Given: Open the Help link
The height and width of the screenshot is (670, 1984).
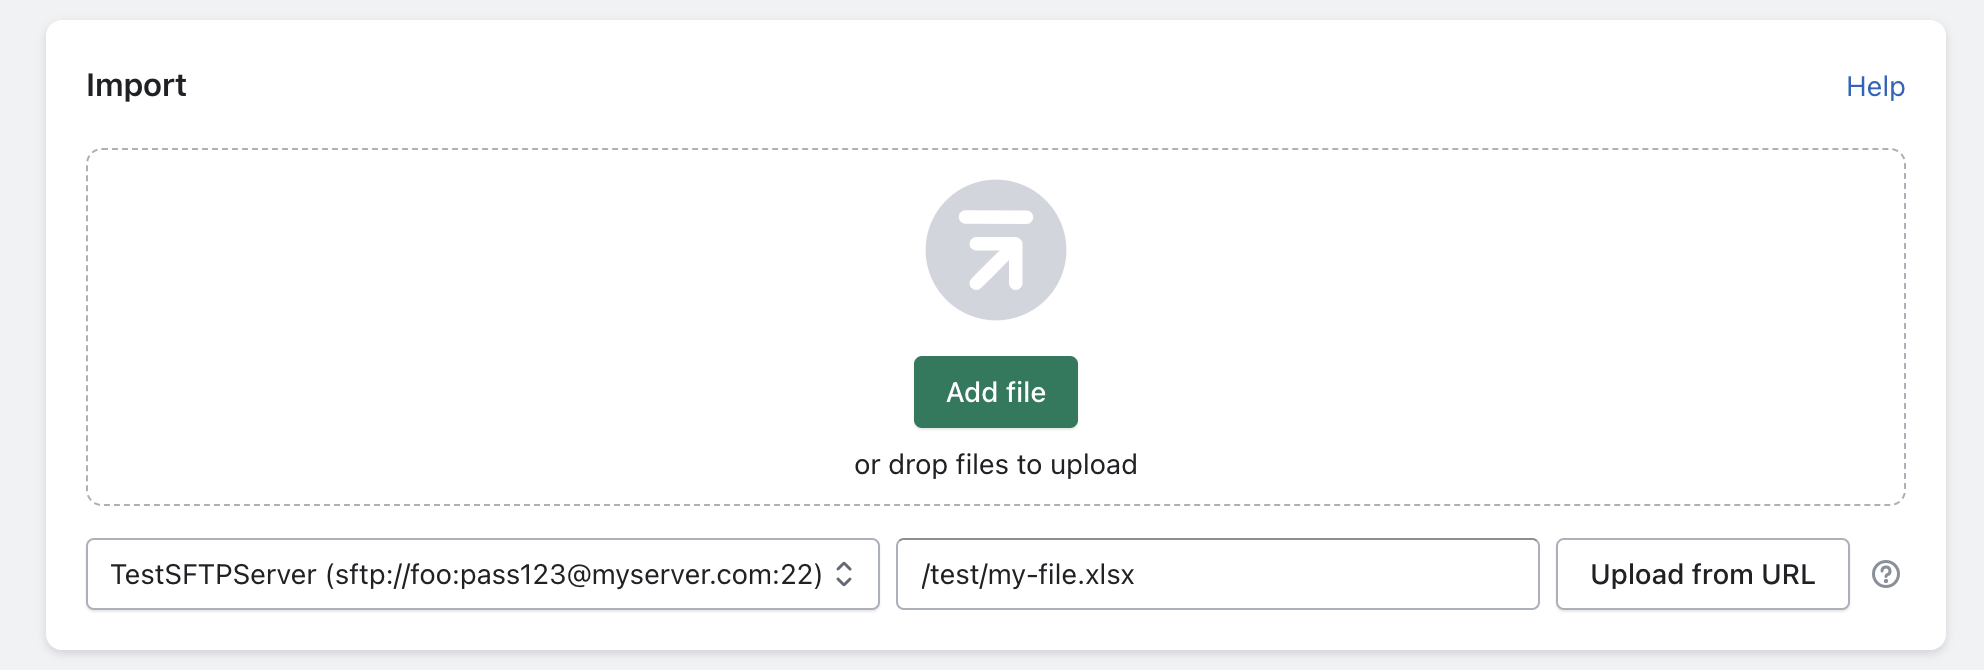Looking at the screenshot, I should point(1875,87).
